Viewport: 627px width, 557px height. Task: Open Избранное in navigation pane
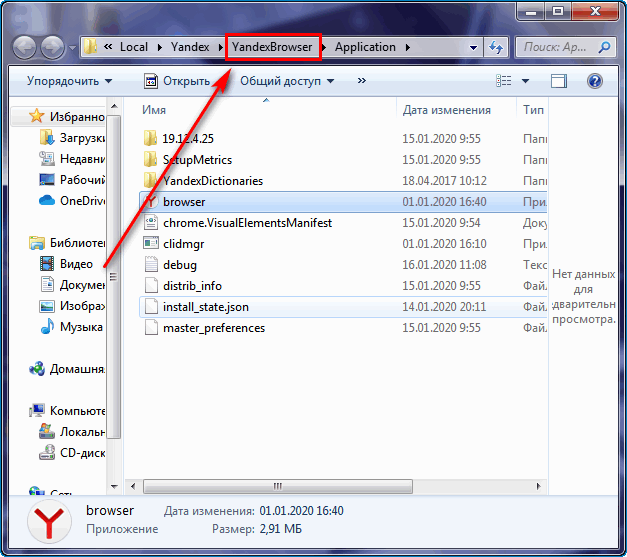coord(67,117)
